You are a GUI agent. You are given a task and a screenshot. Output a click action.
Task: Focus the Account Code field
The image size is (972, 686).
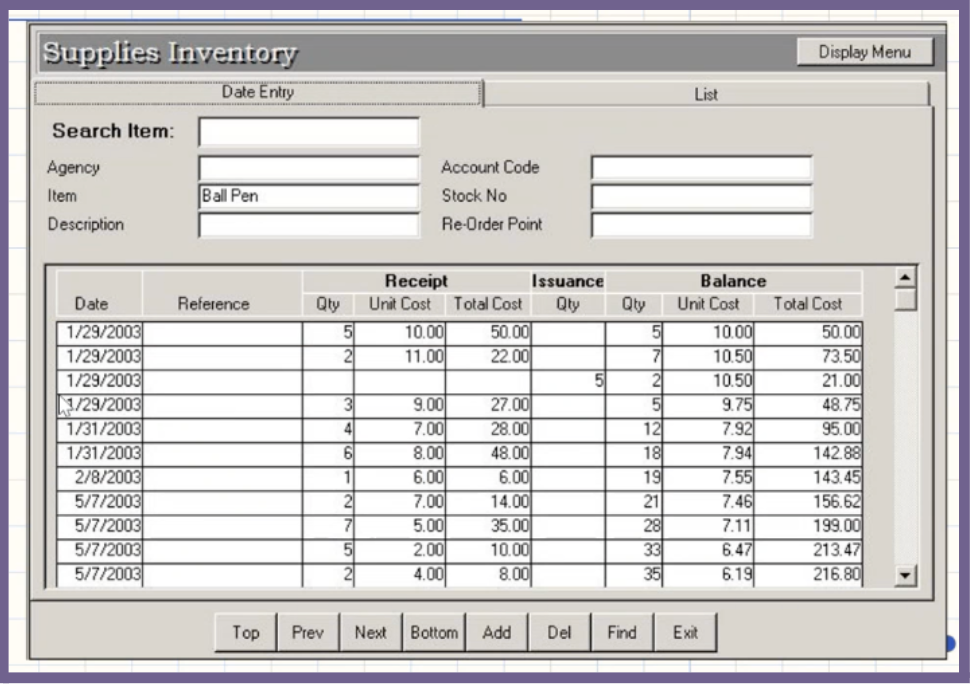click(x=701, y=168)
